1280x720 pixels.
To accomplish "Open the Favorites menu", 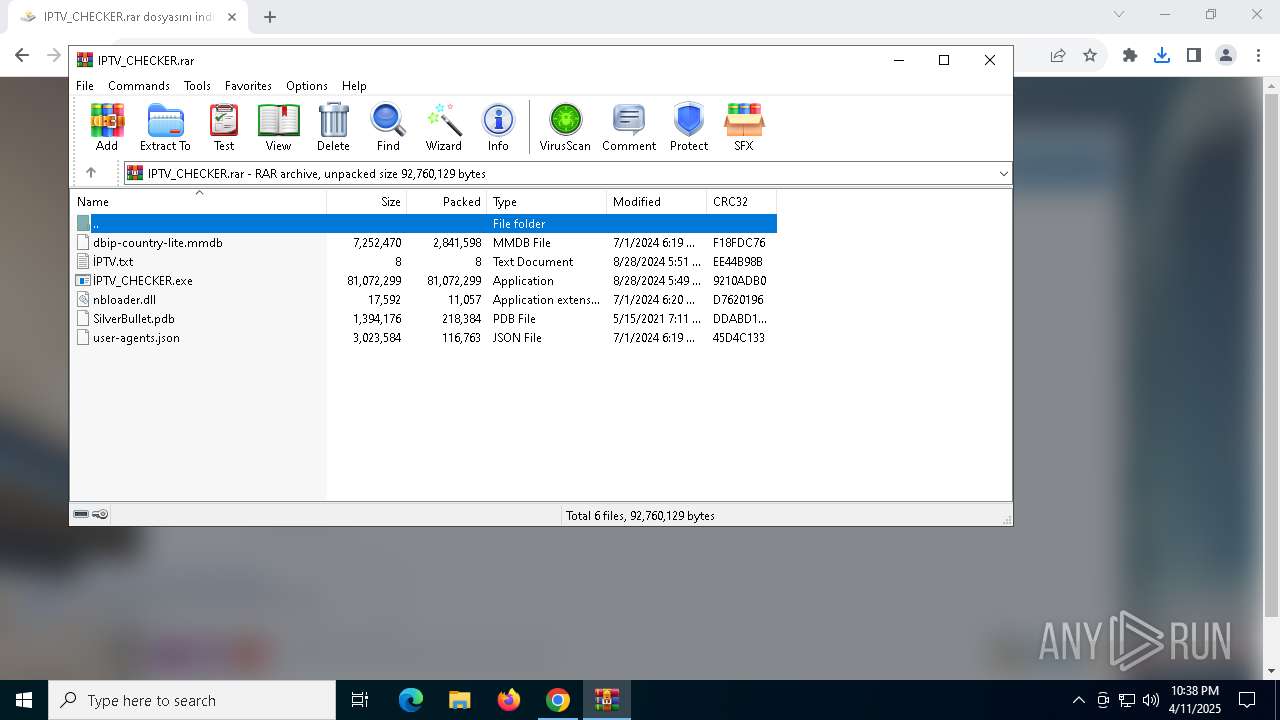I will tap(248, 86).
